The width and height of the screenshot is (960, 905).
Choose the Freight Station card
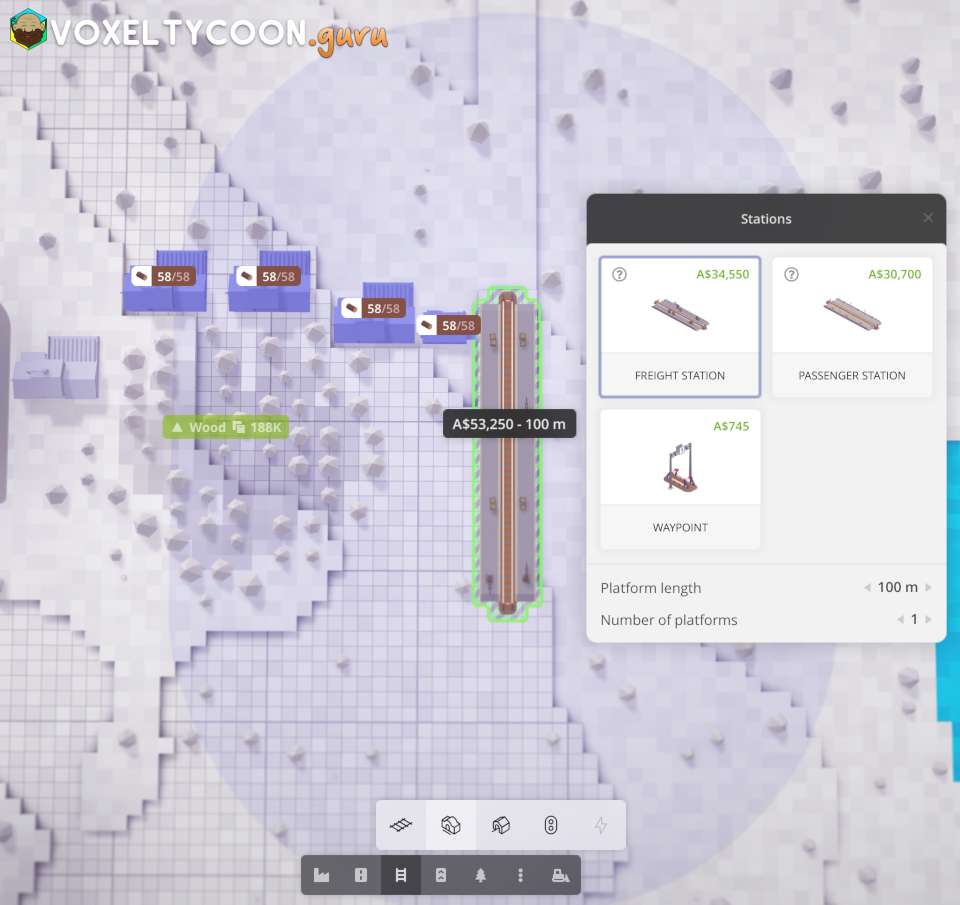(x=680, y=327)
